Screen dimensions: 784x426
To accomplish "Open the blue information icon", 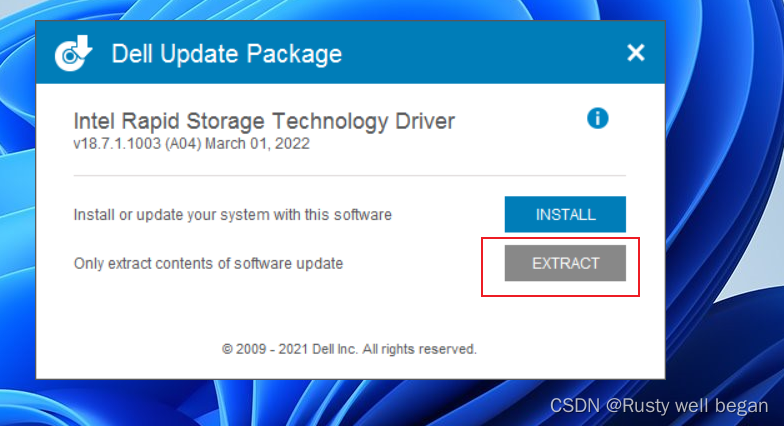I will pos(598,119).
